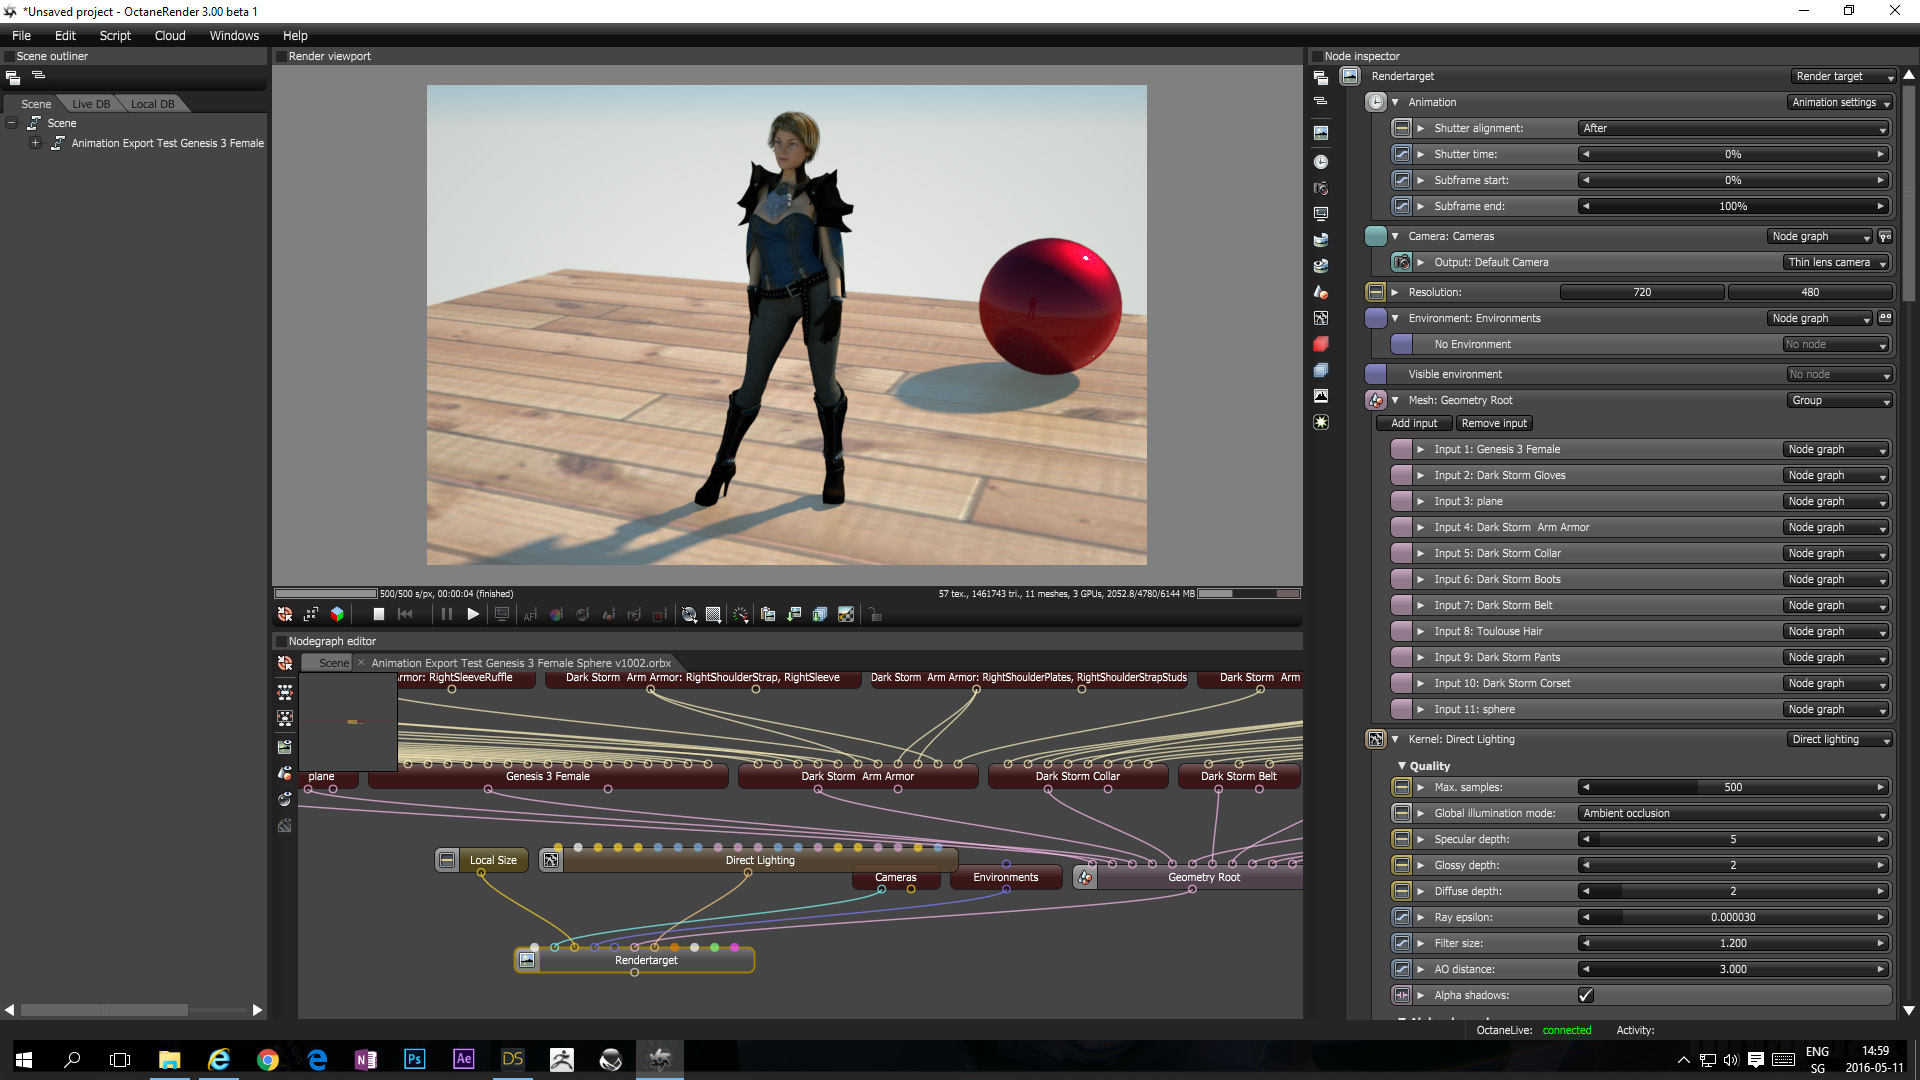Toggle the Scene outliner panel checkbox

coord(9,56)
